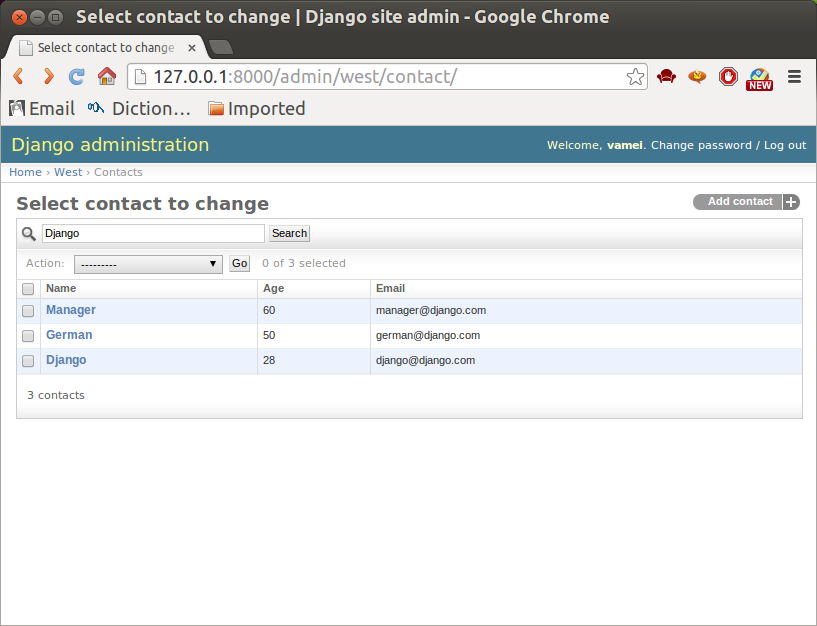Sort by the Name column header
Image resolution: width=817 pixels, height=626 pixels.
point(61,288)
